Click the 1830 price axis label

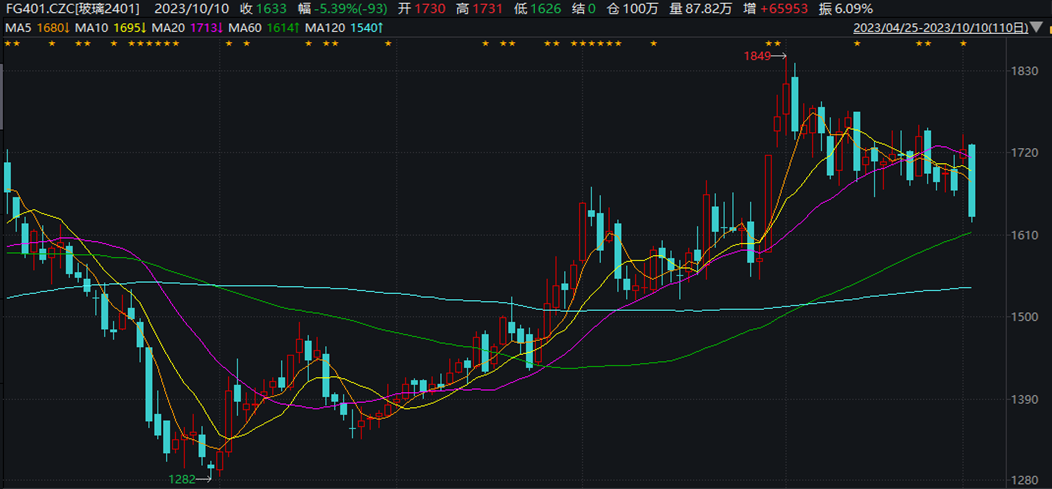(x=1025, y=71)
